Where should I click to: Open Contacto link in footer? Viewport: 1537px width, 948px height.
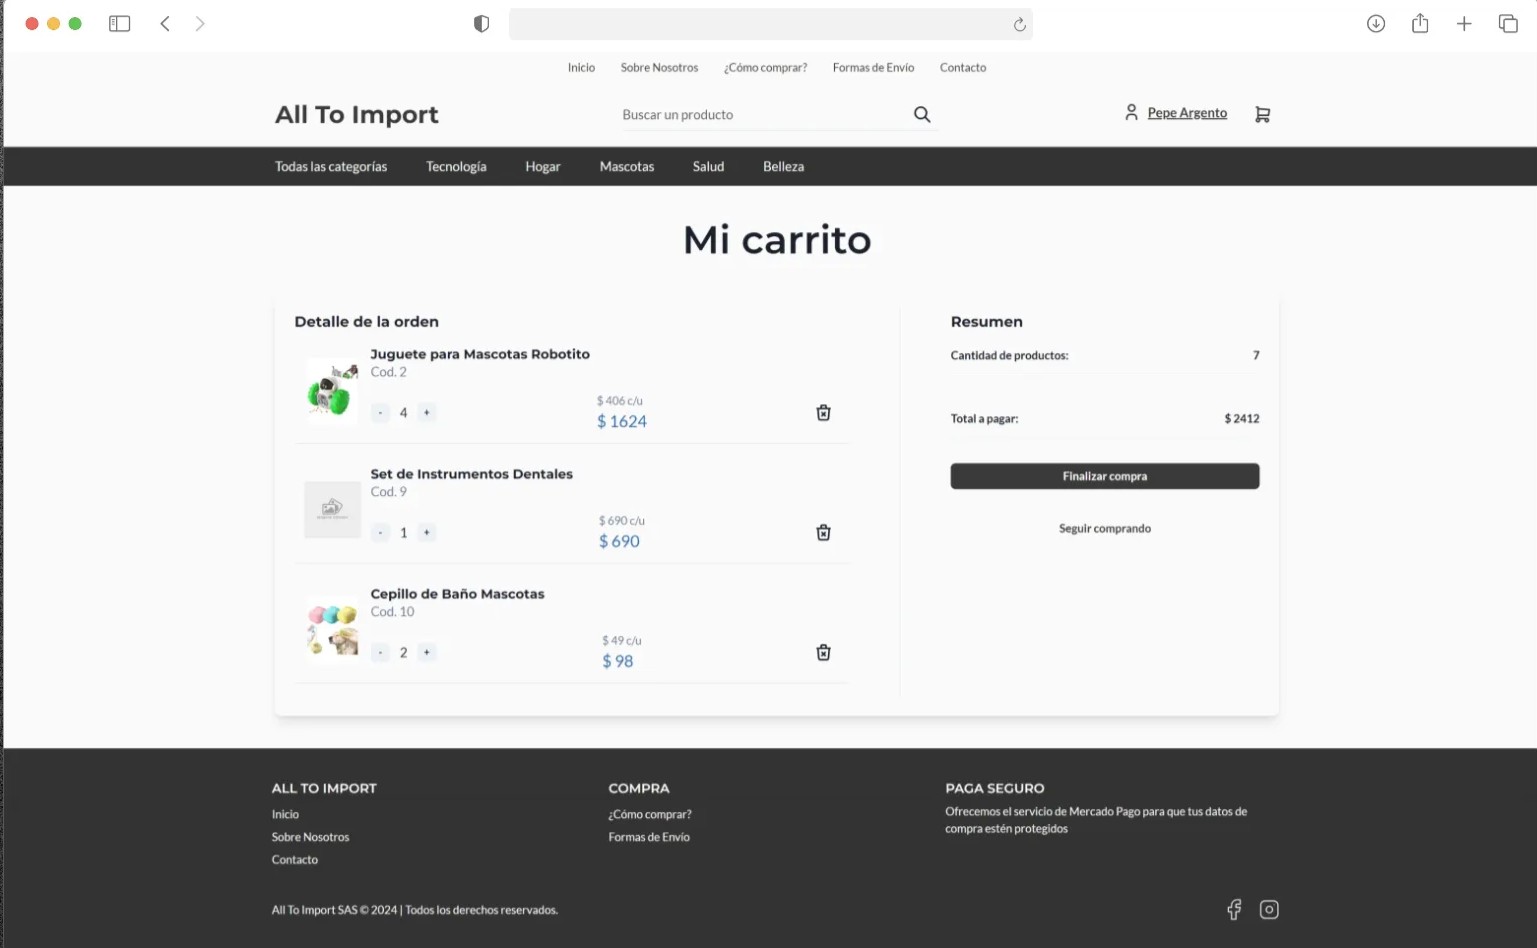(295, 860)
